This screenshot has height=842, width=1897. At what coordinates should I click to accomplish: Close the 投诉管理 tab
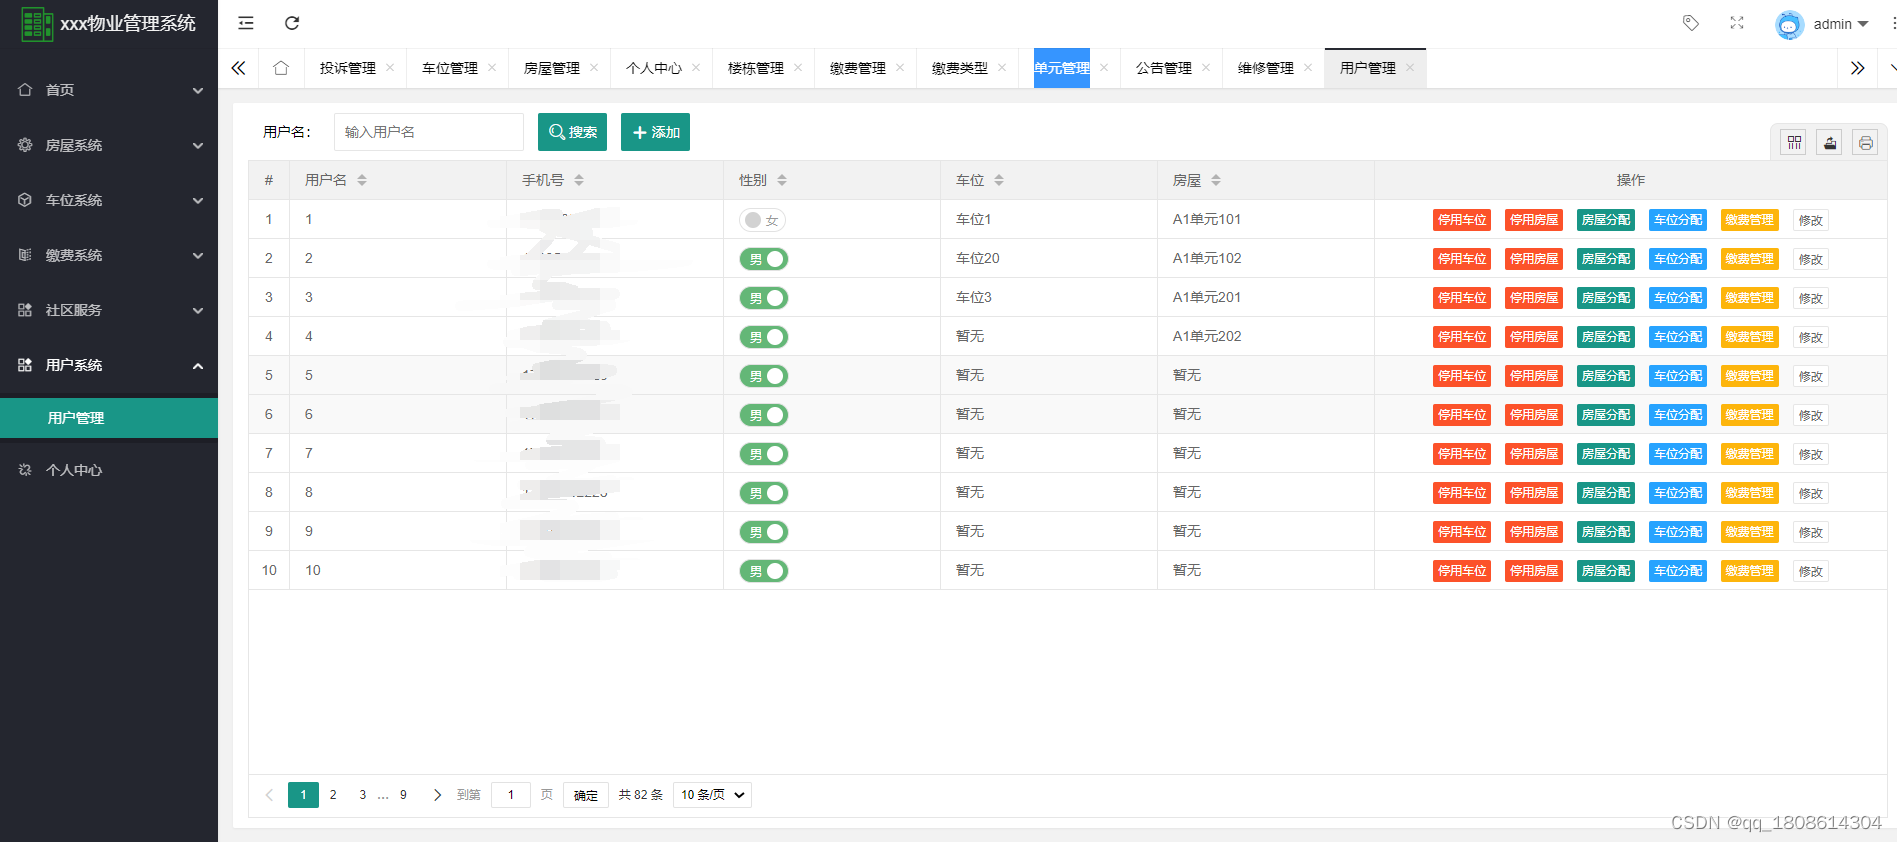[x=390, y=68]
